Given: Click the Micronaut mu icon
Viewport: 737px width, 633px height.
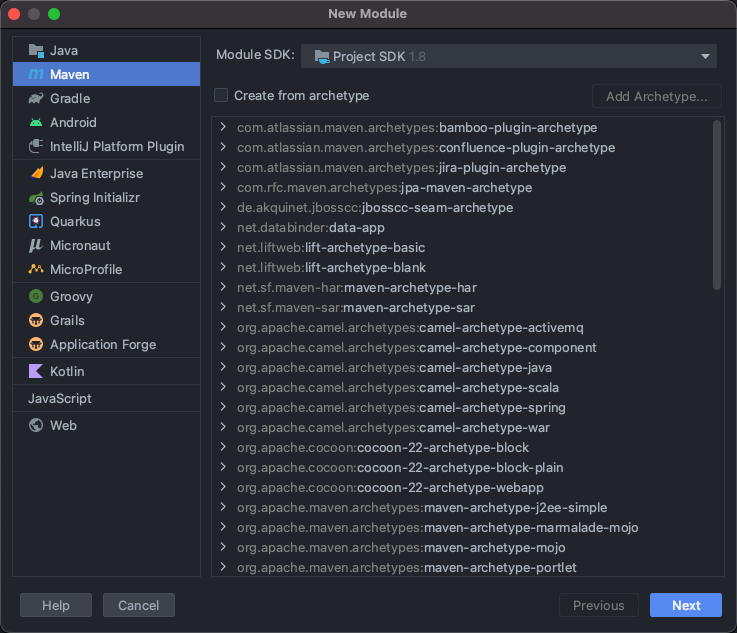Looking at the screenshot, I should click(x=36, y=245).
